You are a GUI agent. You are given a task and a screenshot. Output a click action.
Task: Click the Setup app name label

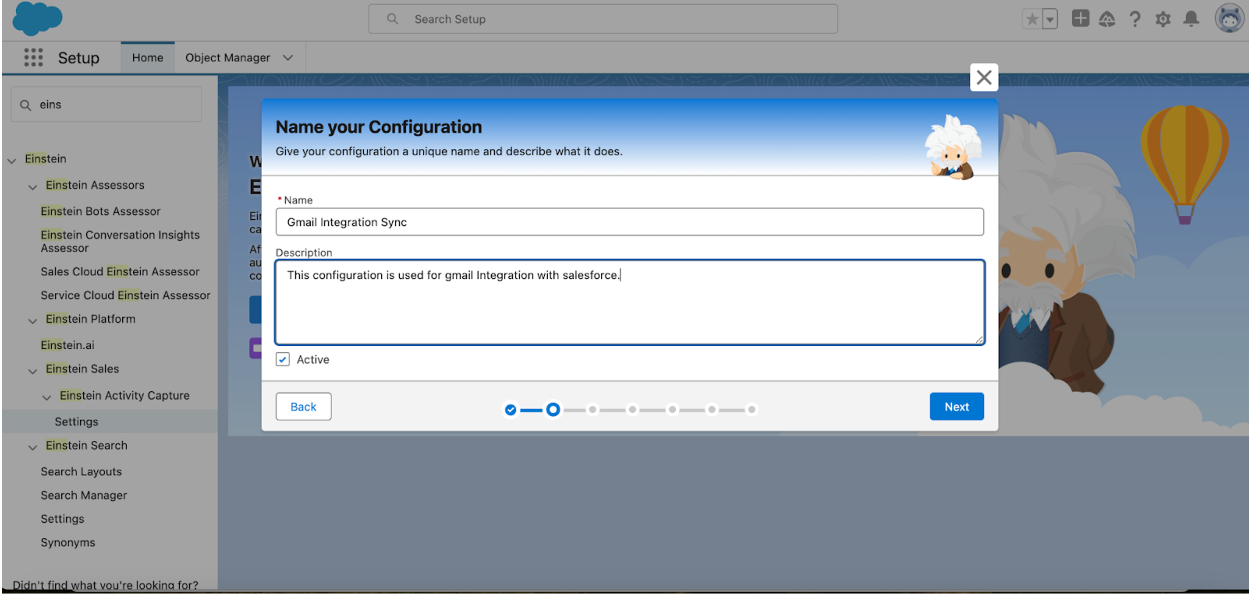pyautogui.click(x=79, y=58)
